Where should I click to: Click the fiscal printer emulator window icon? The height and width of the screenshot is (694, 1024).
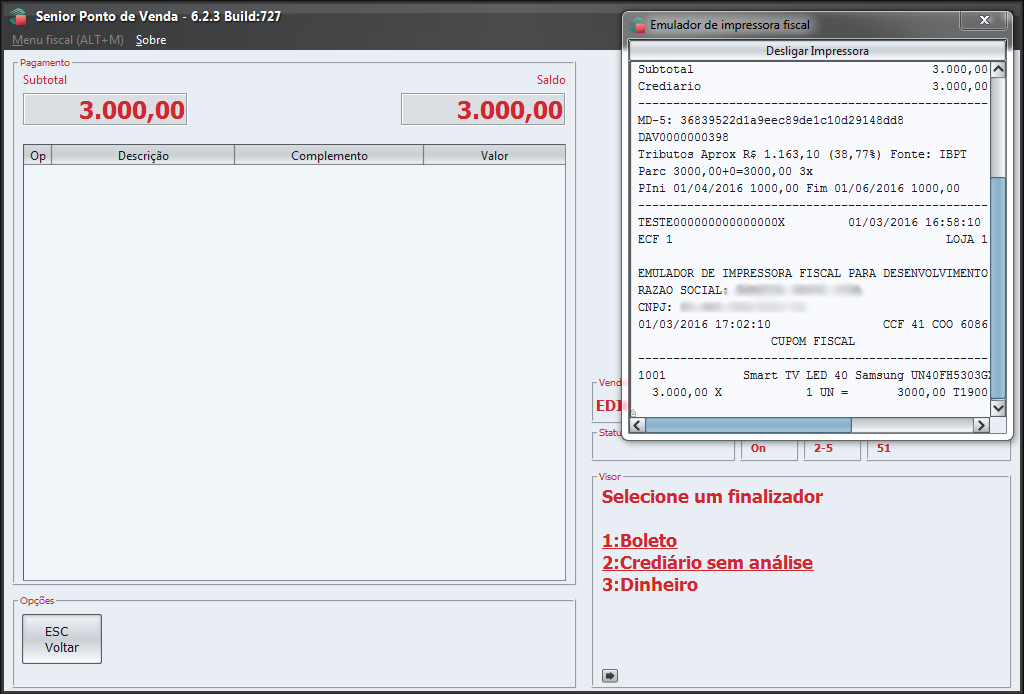tap(637, 25)
